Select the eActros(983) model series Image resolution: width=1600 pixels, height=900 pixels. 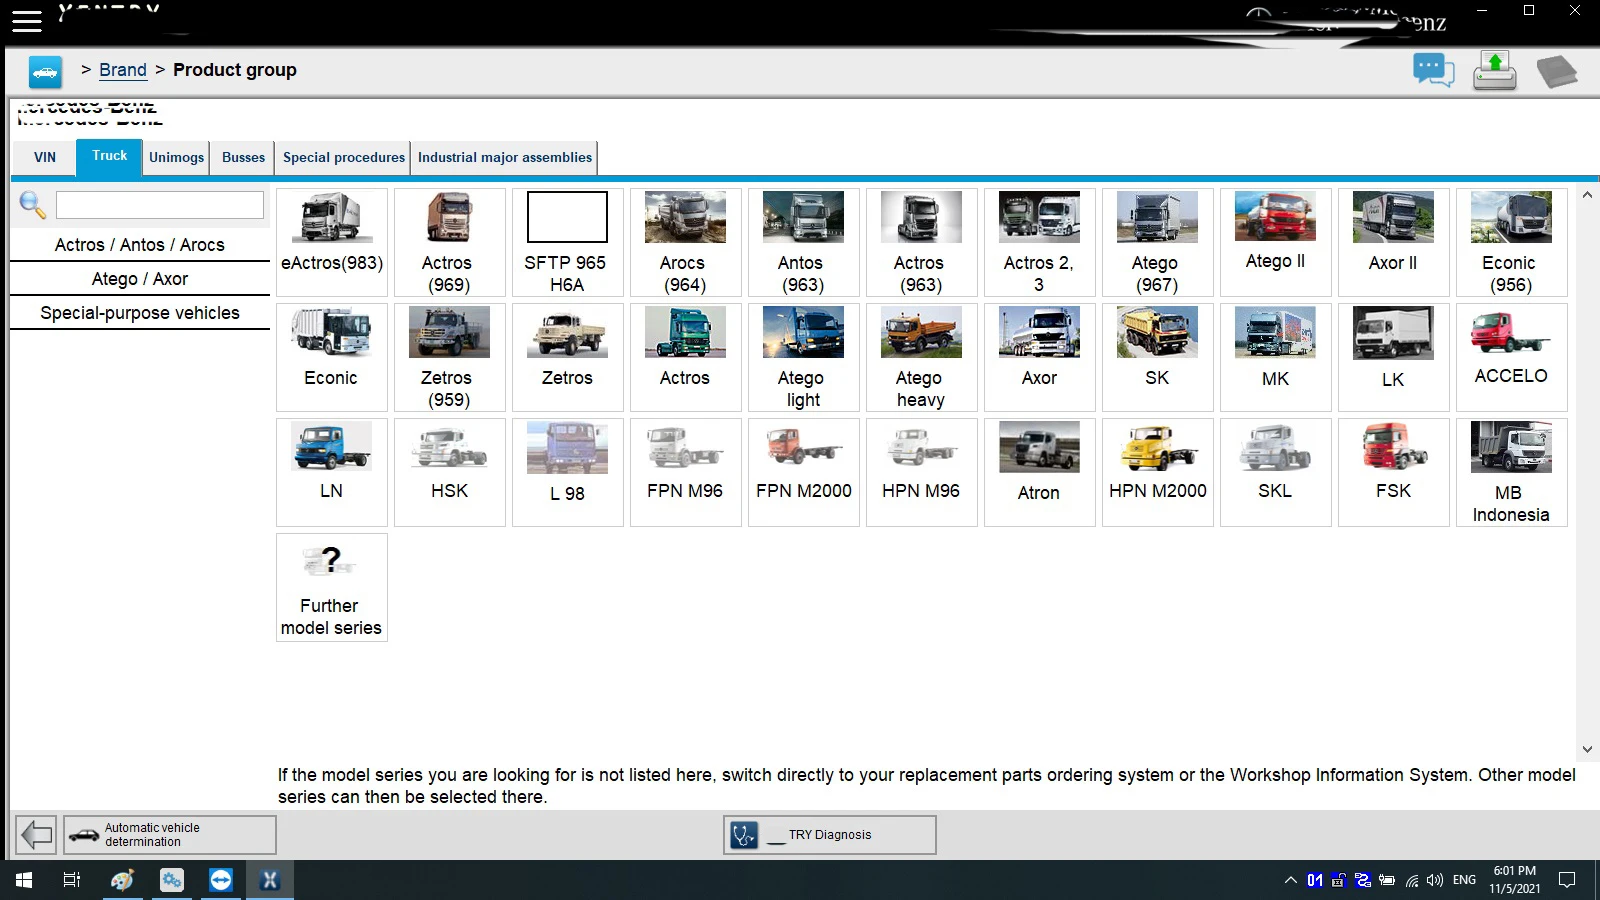[332, 242]
